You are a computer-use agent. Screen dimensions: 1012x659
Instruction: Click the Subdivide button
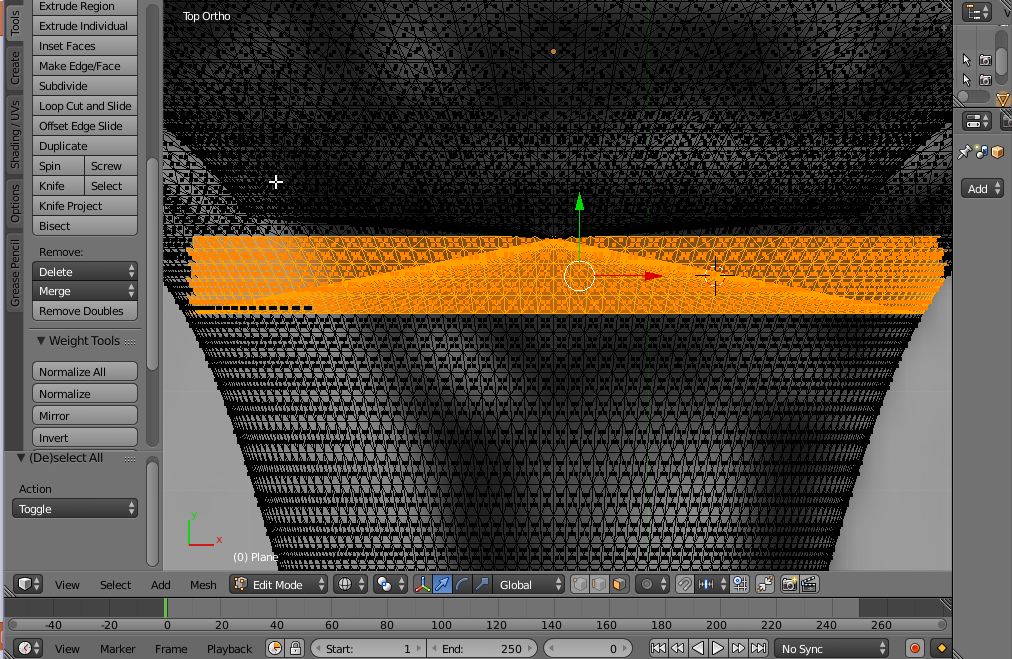point(85,86)
